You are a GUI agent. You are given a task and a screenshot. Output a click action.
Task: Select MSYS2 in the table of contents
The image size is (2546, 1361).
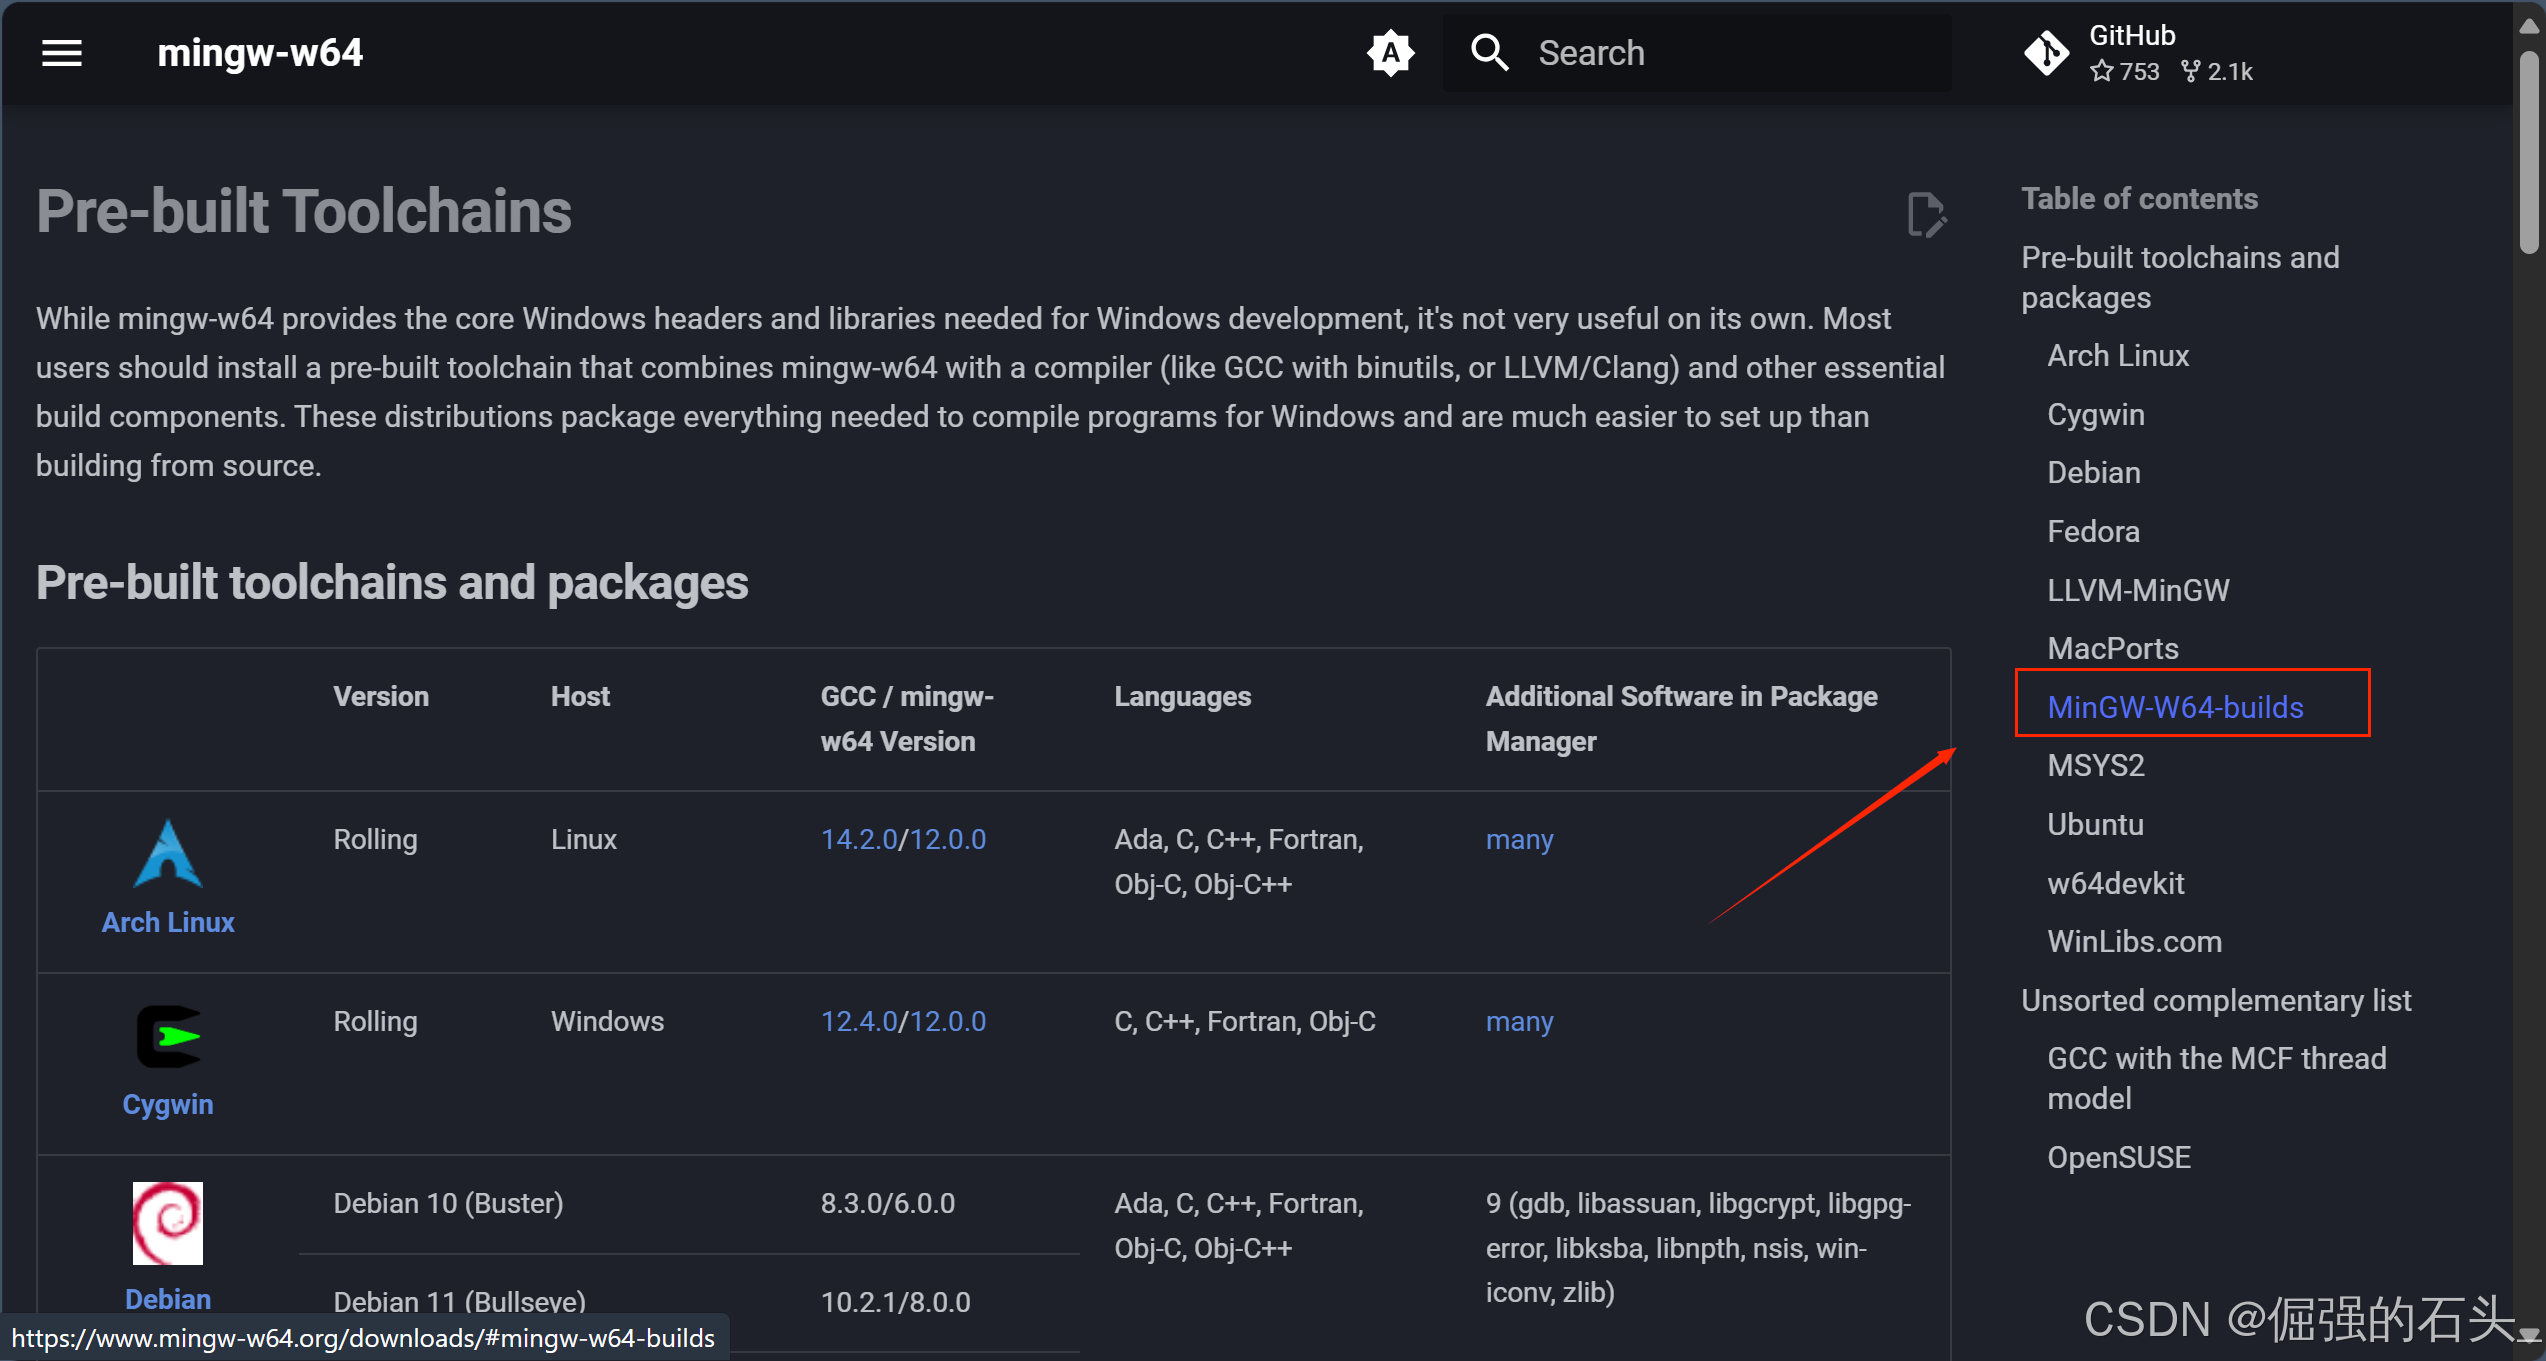(2096, 765)
